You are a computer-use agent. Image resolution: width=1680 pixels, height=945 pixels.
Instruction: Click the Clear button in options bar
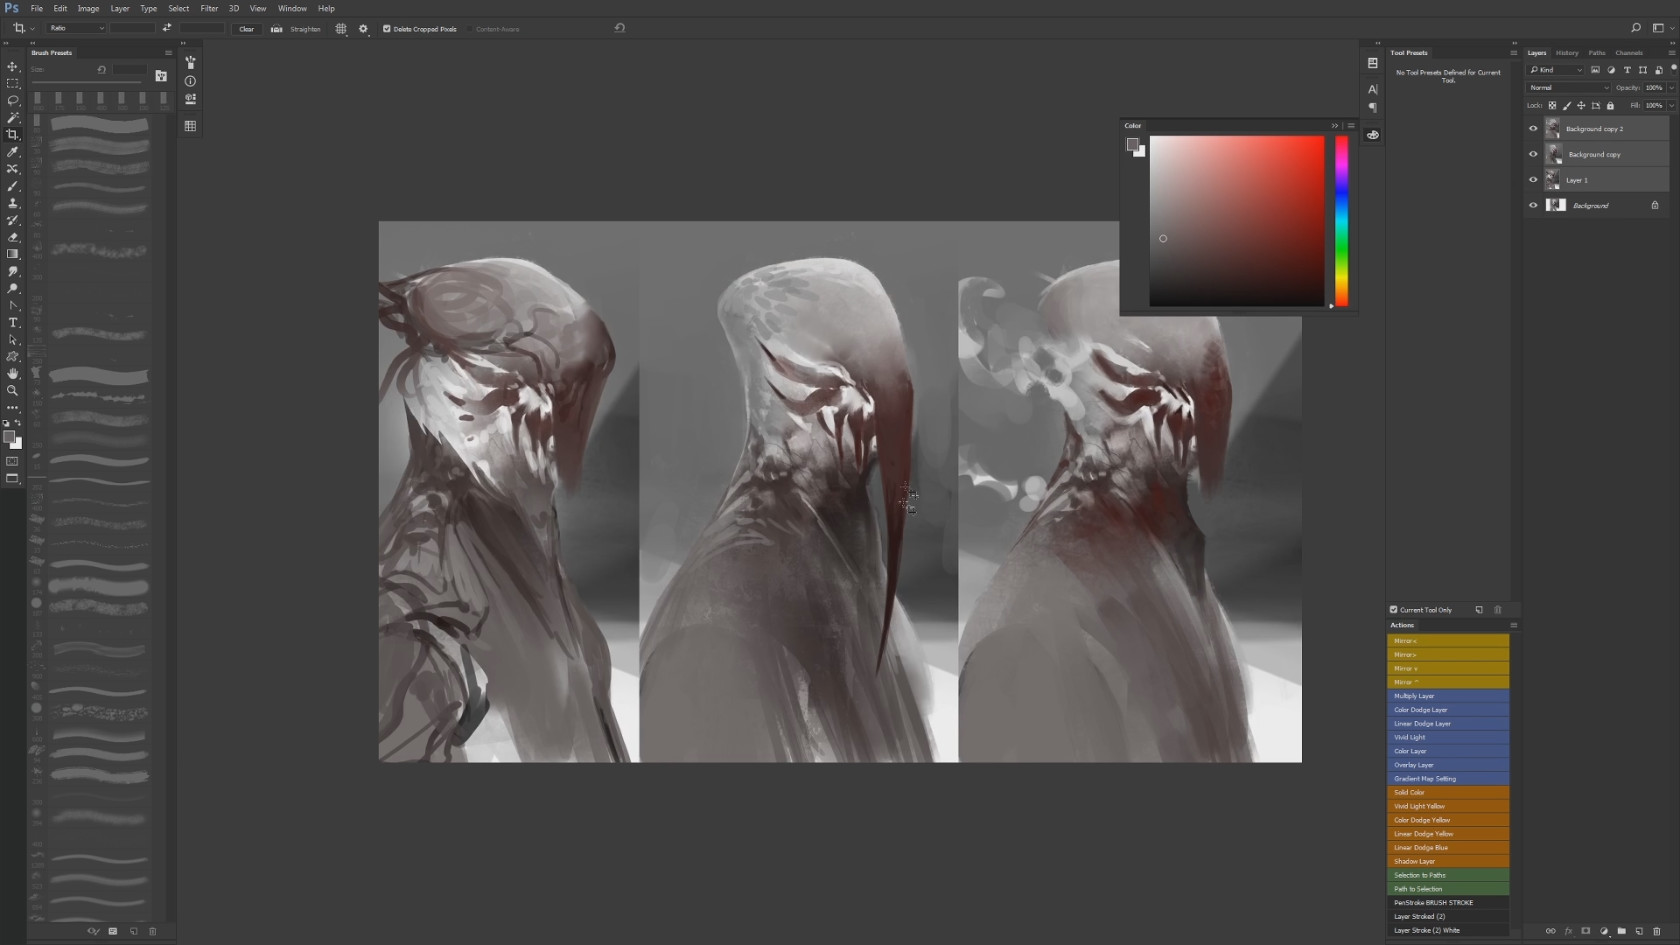point(246,29)
